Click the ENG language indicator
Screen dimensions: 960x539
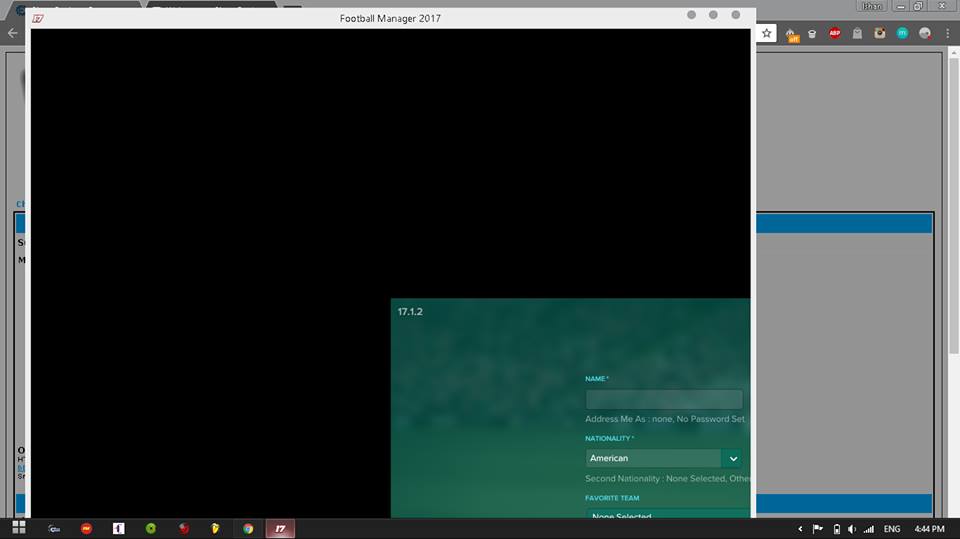click(891, 528)
